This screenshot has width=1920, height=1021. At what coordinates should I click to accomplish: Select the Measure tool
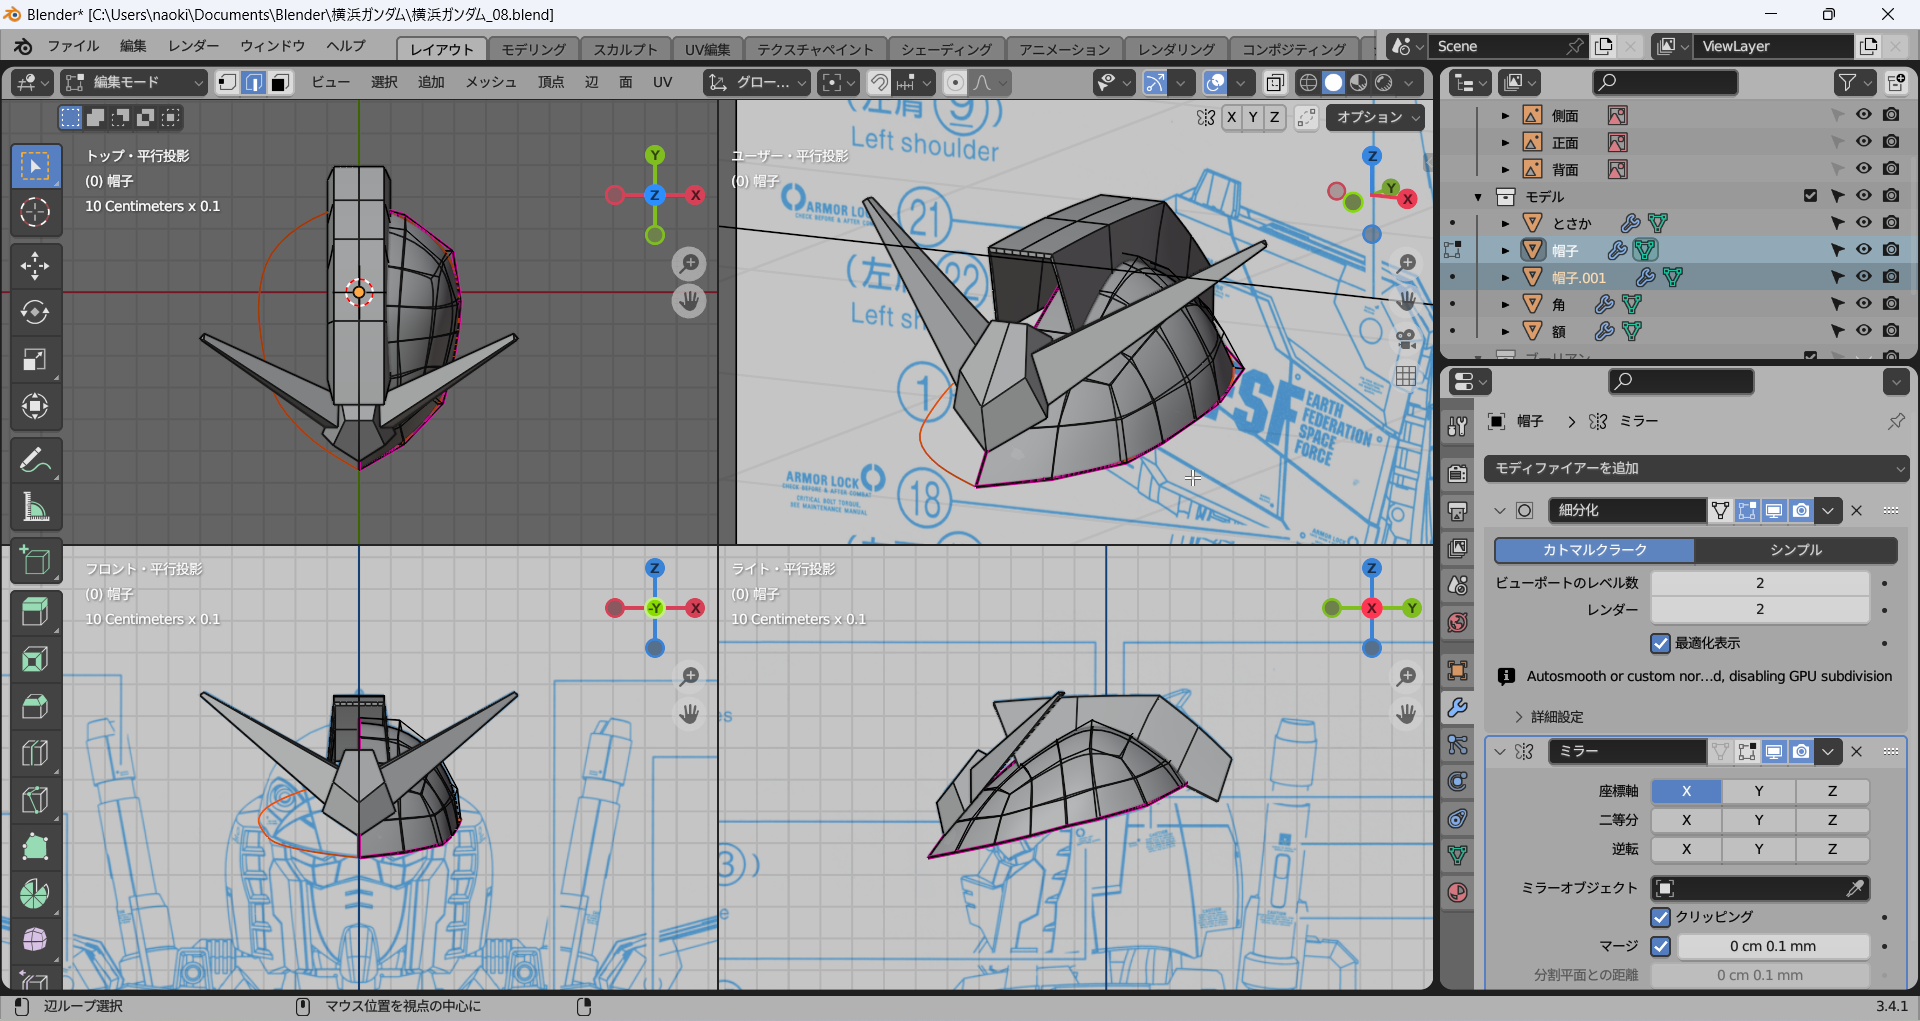point(35,508)
